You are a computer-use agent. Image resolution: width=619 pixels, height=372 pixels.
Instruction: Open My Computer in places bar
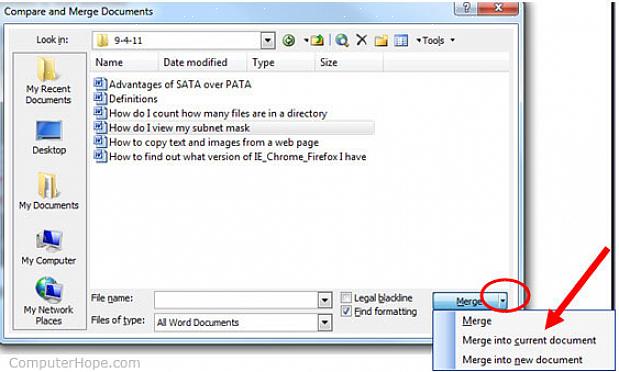point(49,247)
